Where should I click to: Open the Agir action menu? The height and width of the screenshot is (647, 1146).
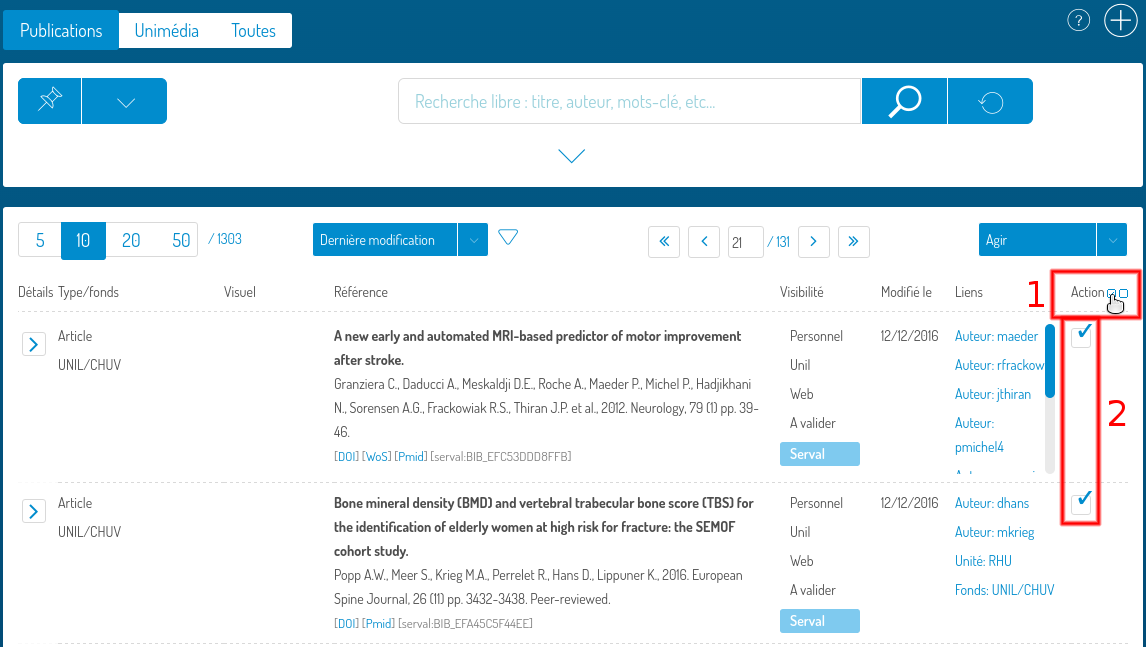(1037, 240)
